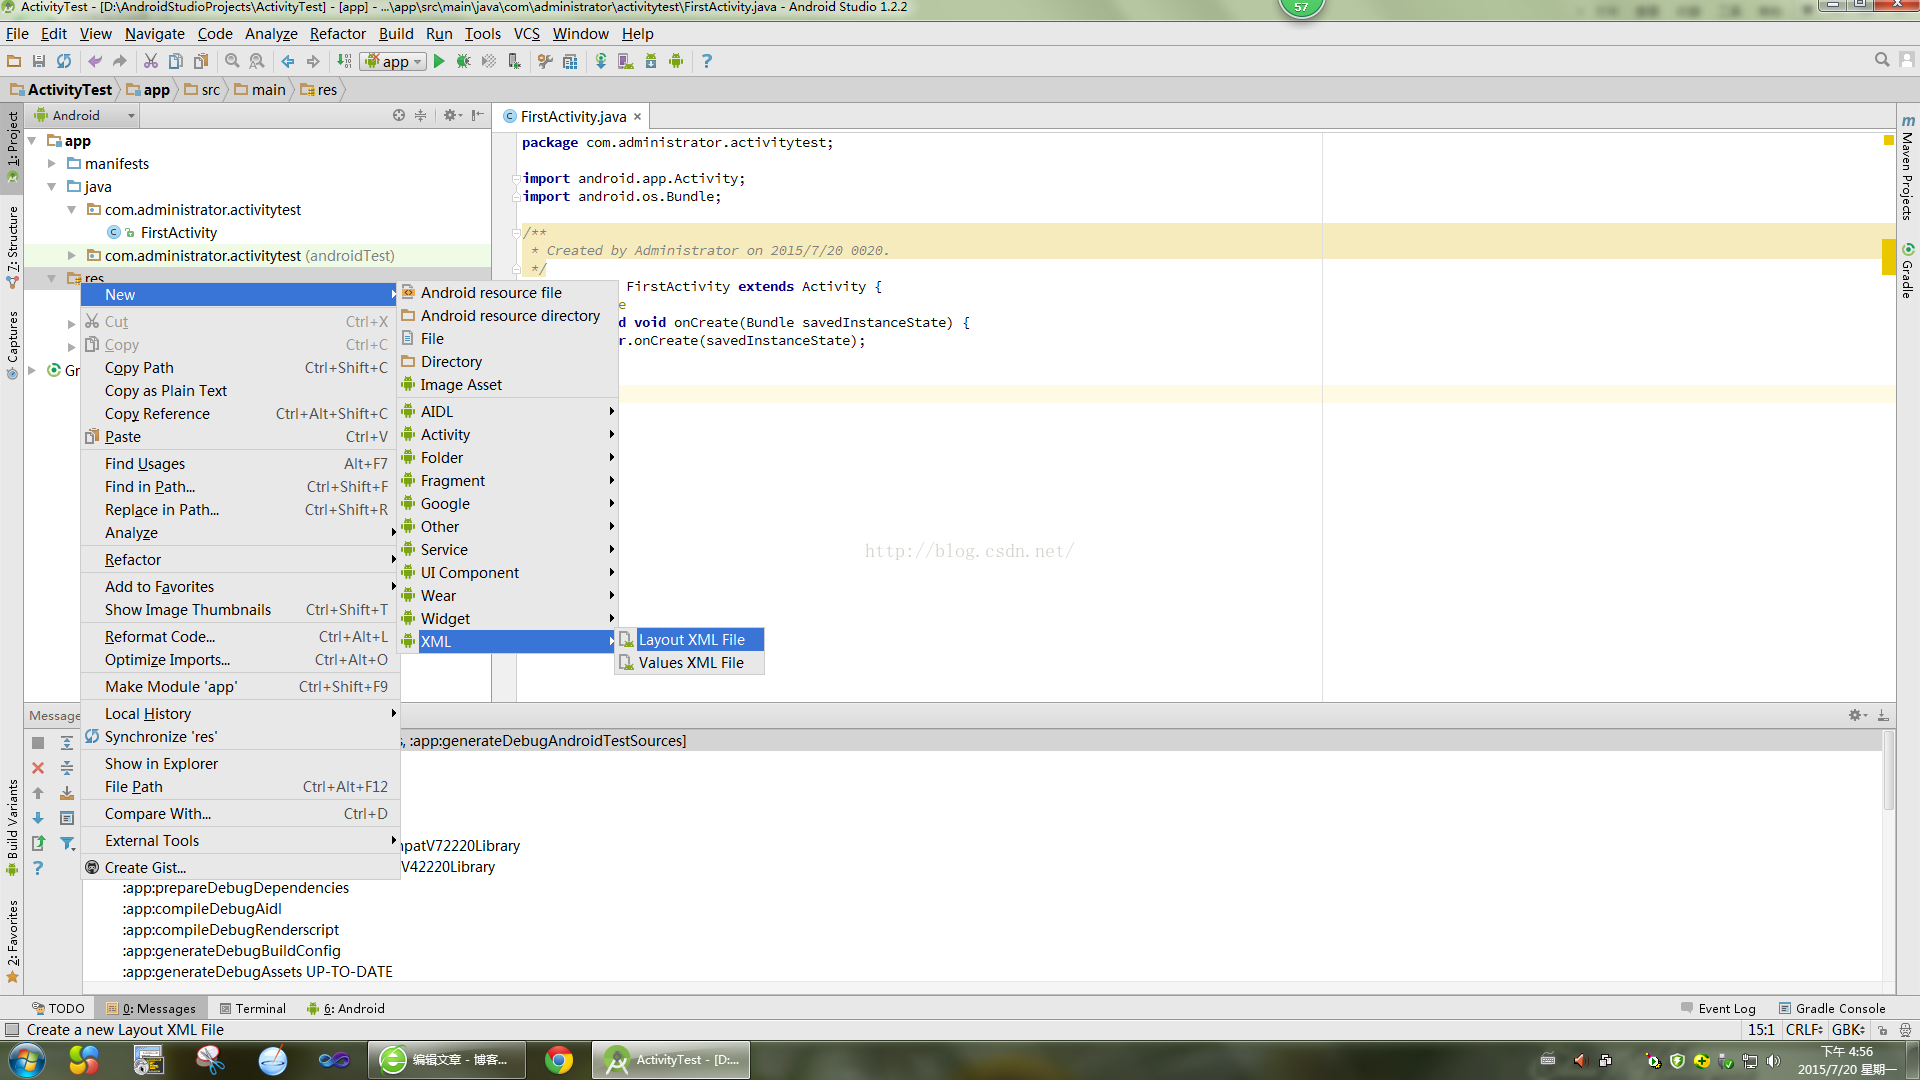Click Show in Explorer context entry

[240, 764]
